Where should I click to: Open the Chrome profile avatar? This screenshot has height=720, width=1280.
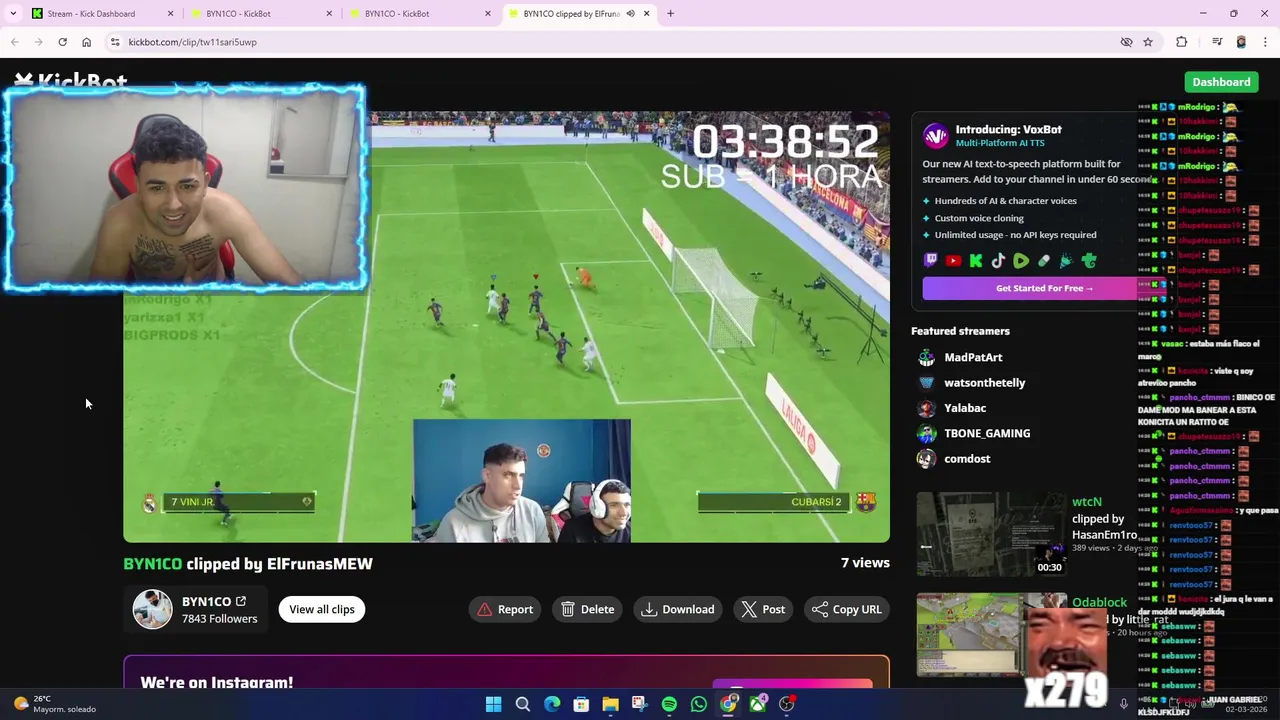coord(1241,42)
